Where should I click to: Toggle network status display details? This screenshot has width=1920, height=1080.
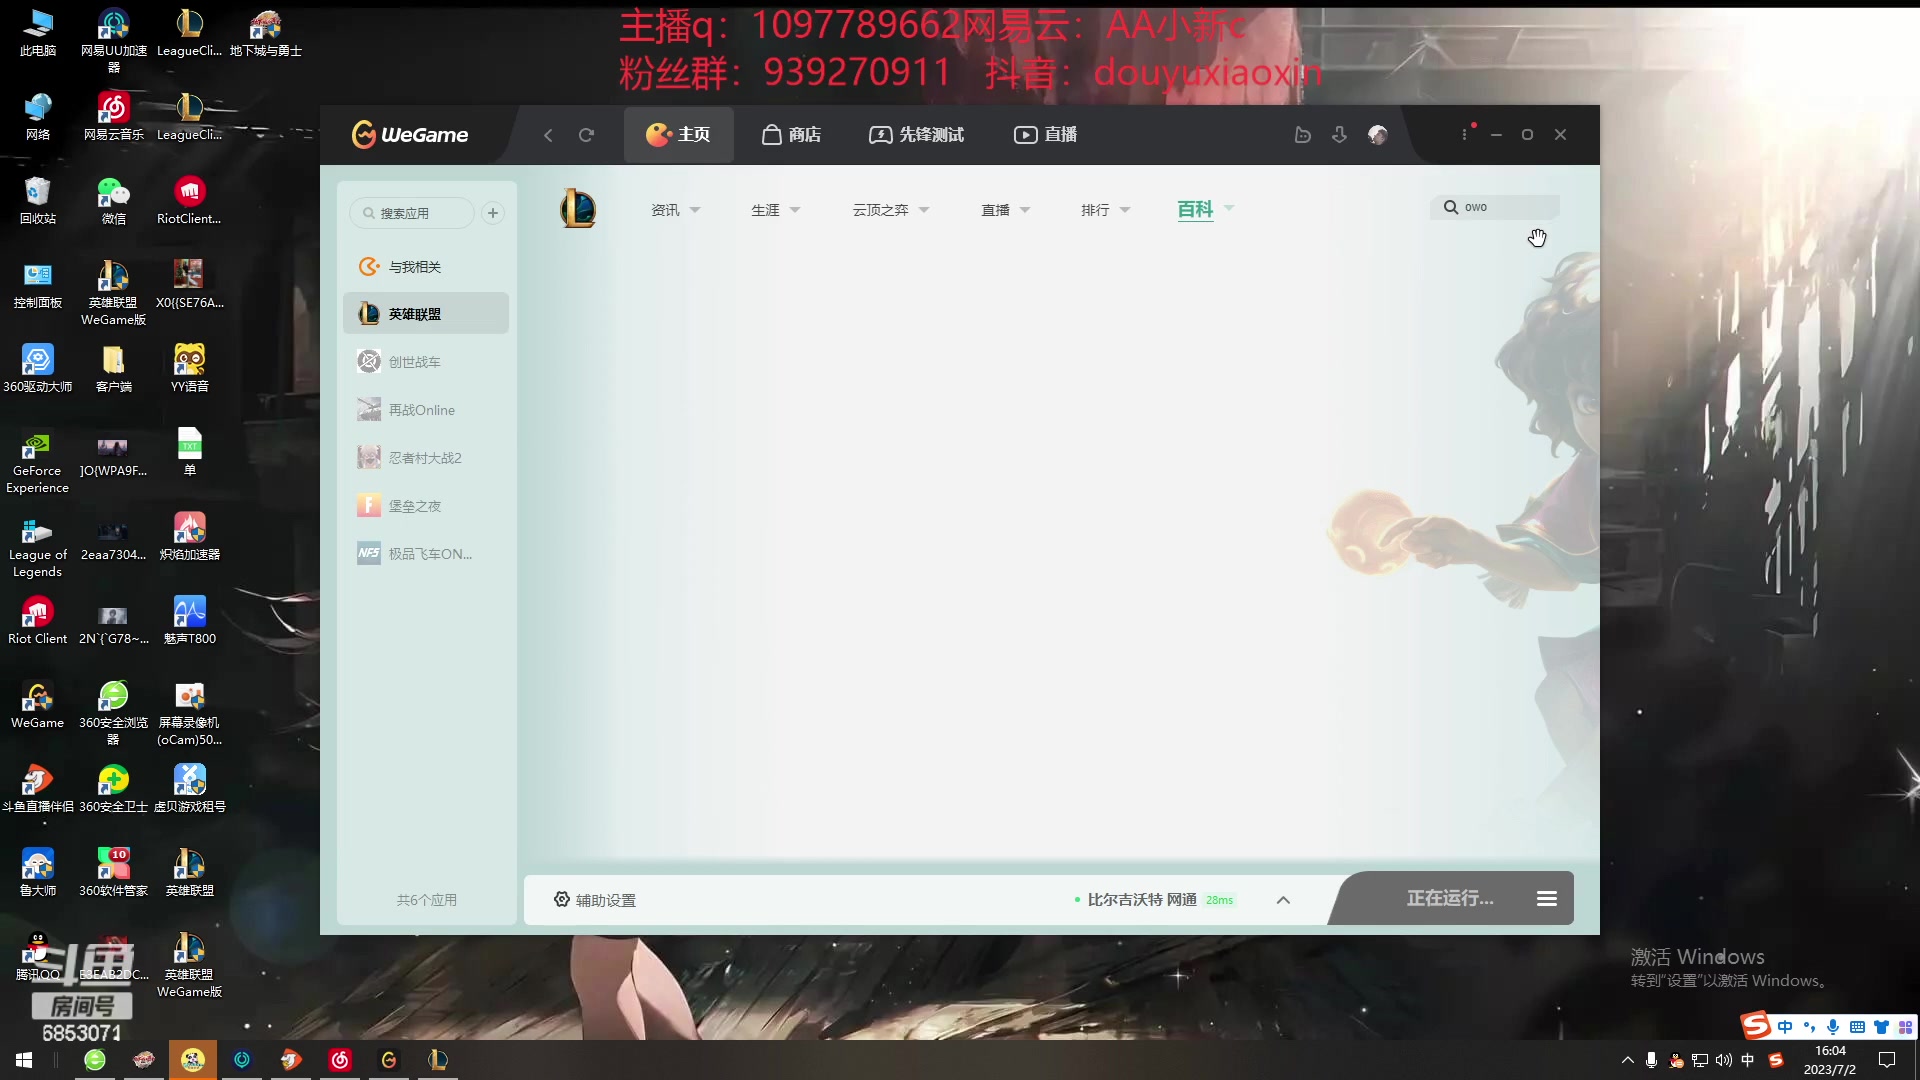[1284, 898]
